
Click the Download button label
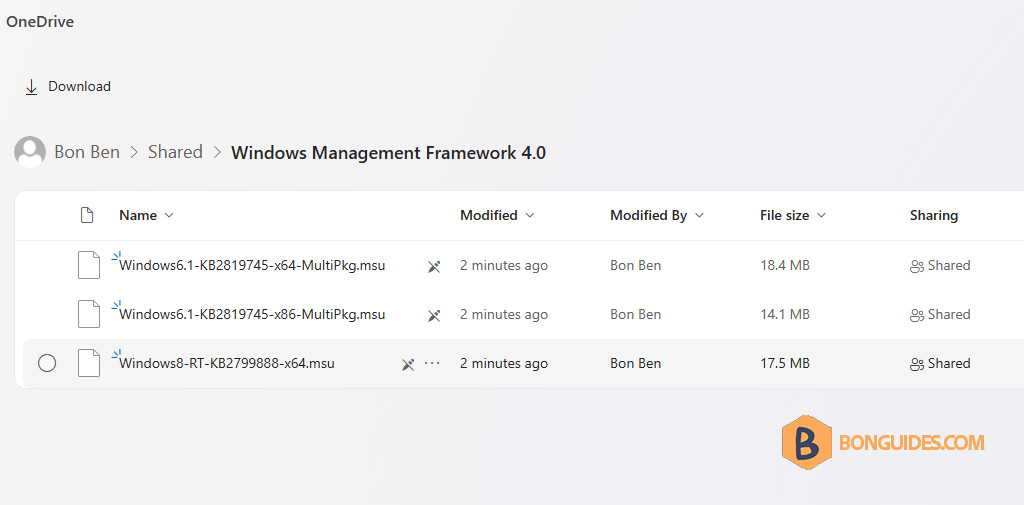[x=80, y=86]
